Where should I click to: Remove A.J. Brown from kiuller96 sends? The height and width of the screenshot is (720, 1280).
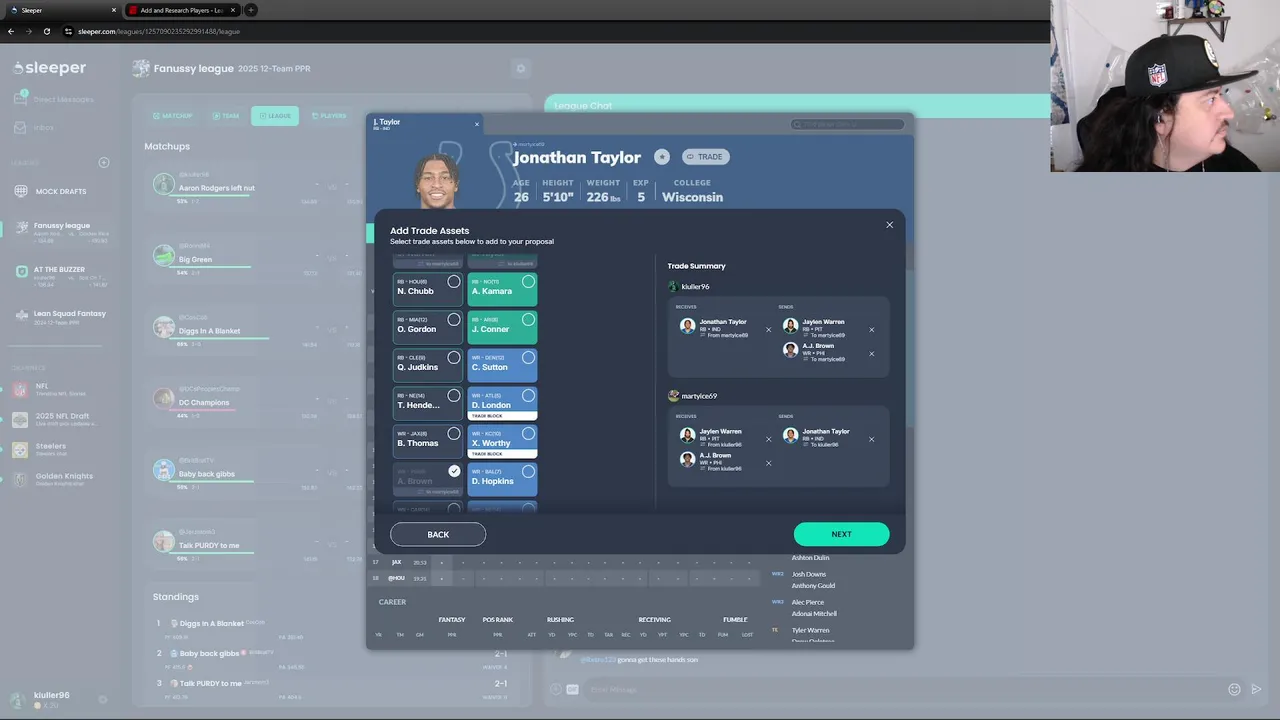coord(871,354)
